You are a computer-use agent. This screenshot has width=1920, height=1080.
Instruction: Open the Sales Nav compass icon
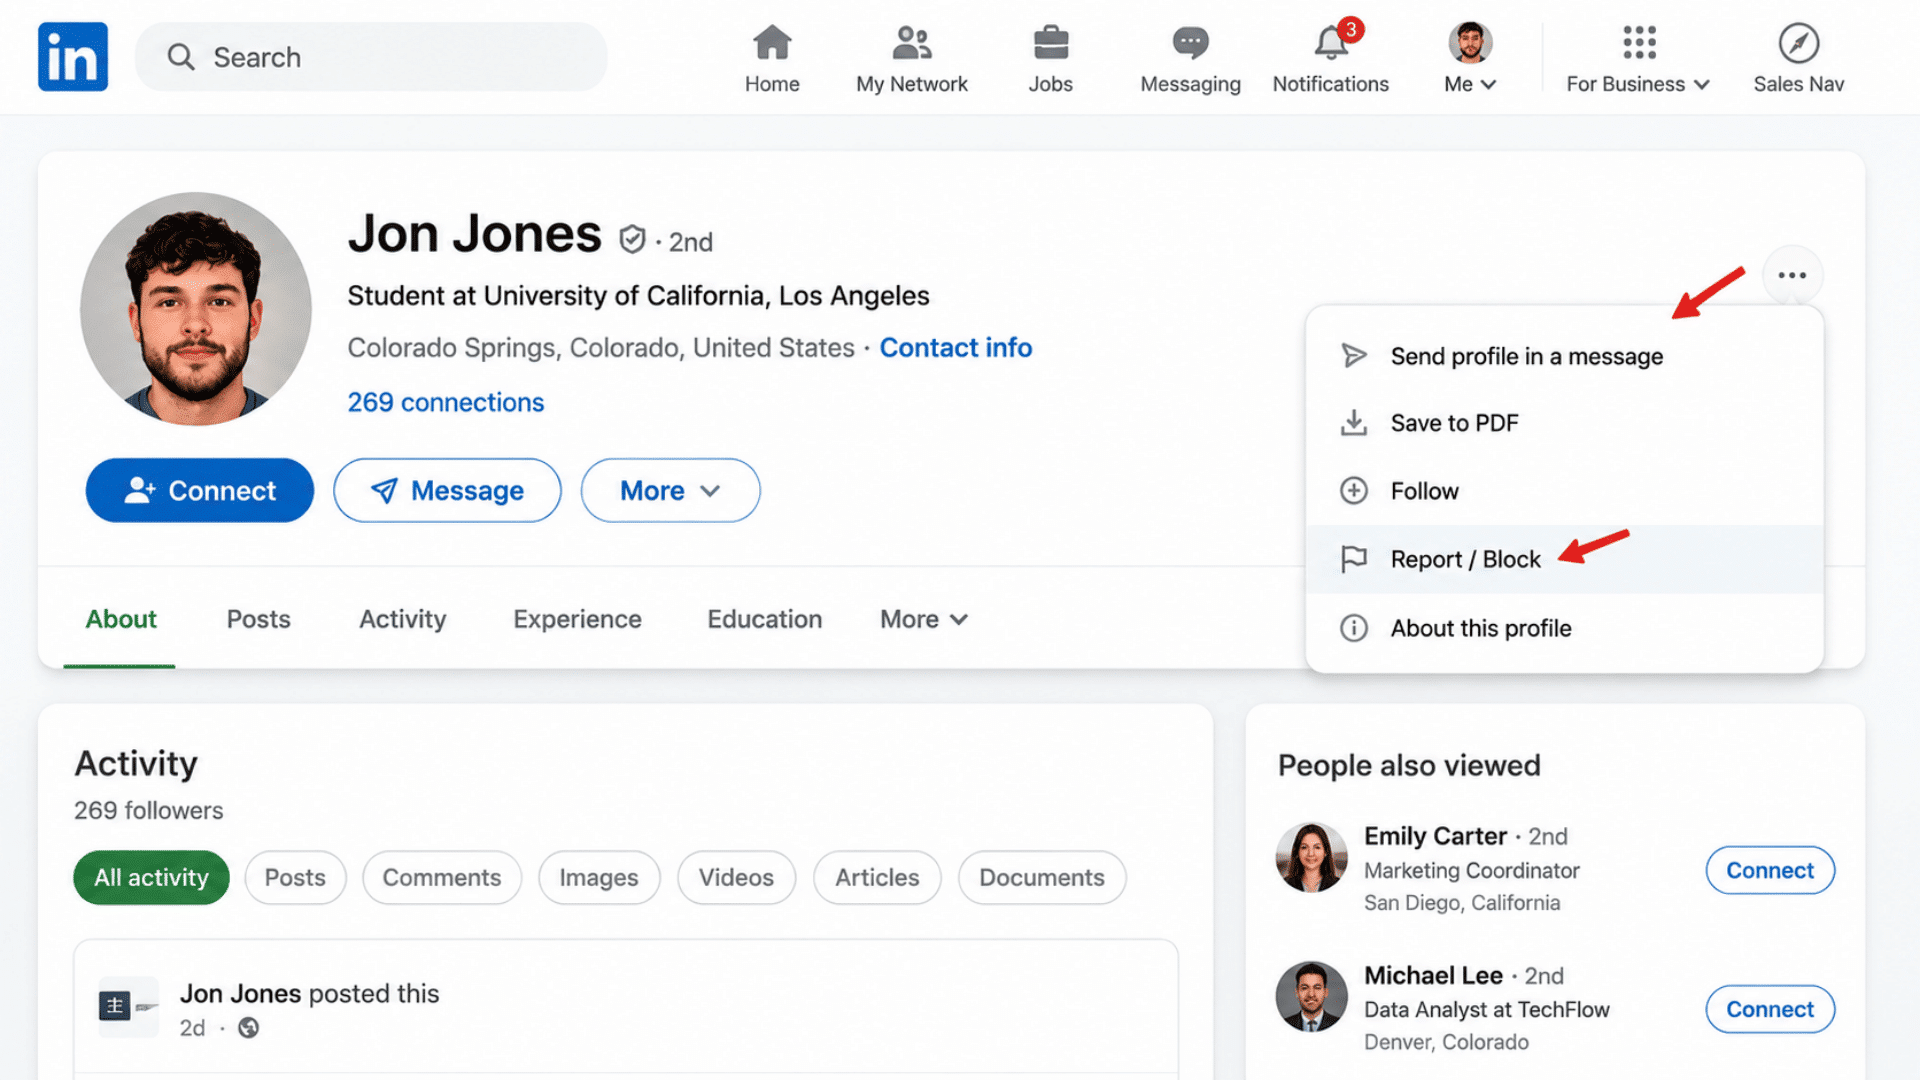click(1798, 43)
